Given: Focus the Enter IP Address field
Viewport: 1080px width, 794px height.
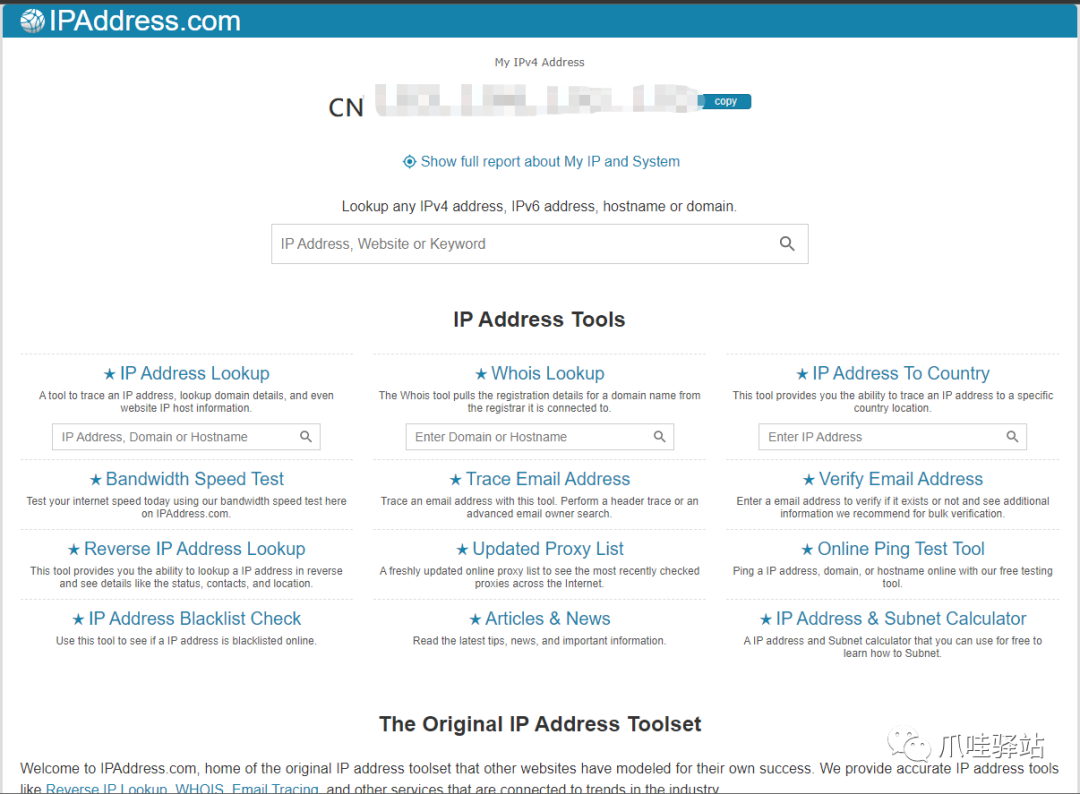Looking at the screenshot, I should pyautogui.click(x=892, y=437).
